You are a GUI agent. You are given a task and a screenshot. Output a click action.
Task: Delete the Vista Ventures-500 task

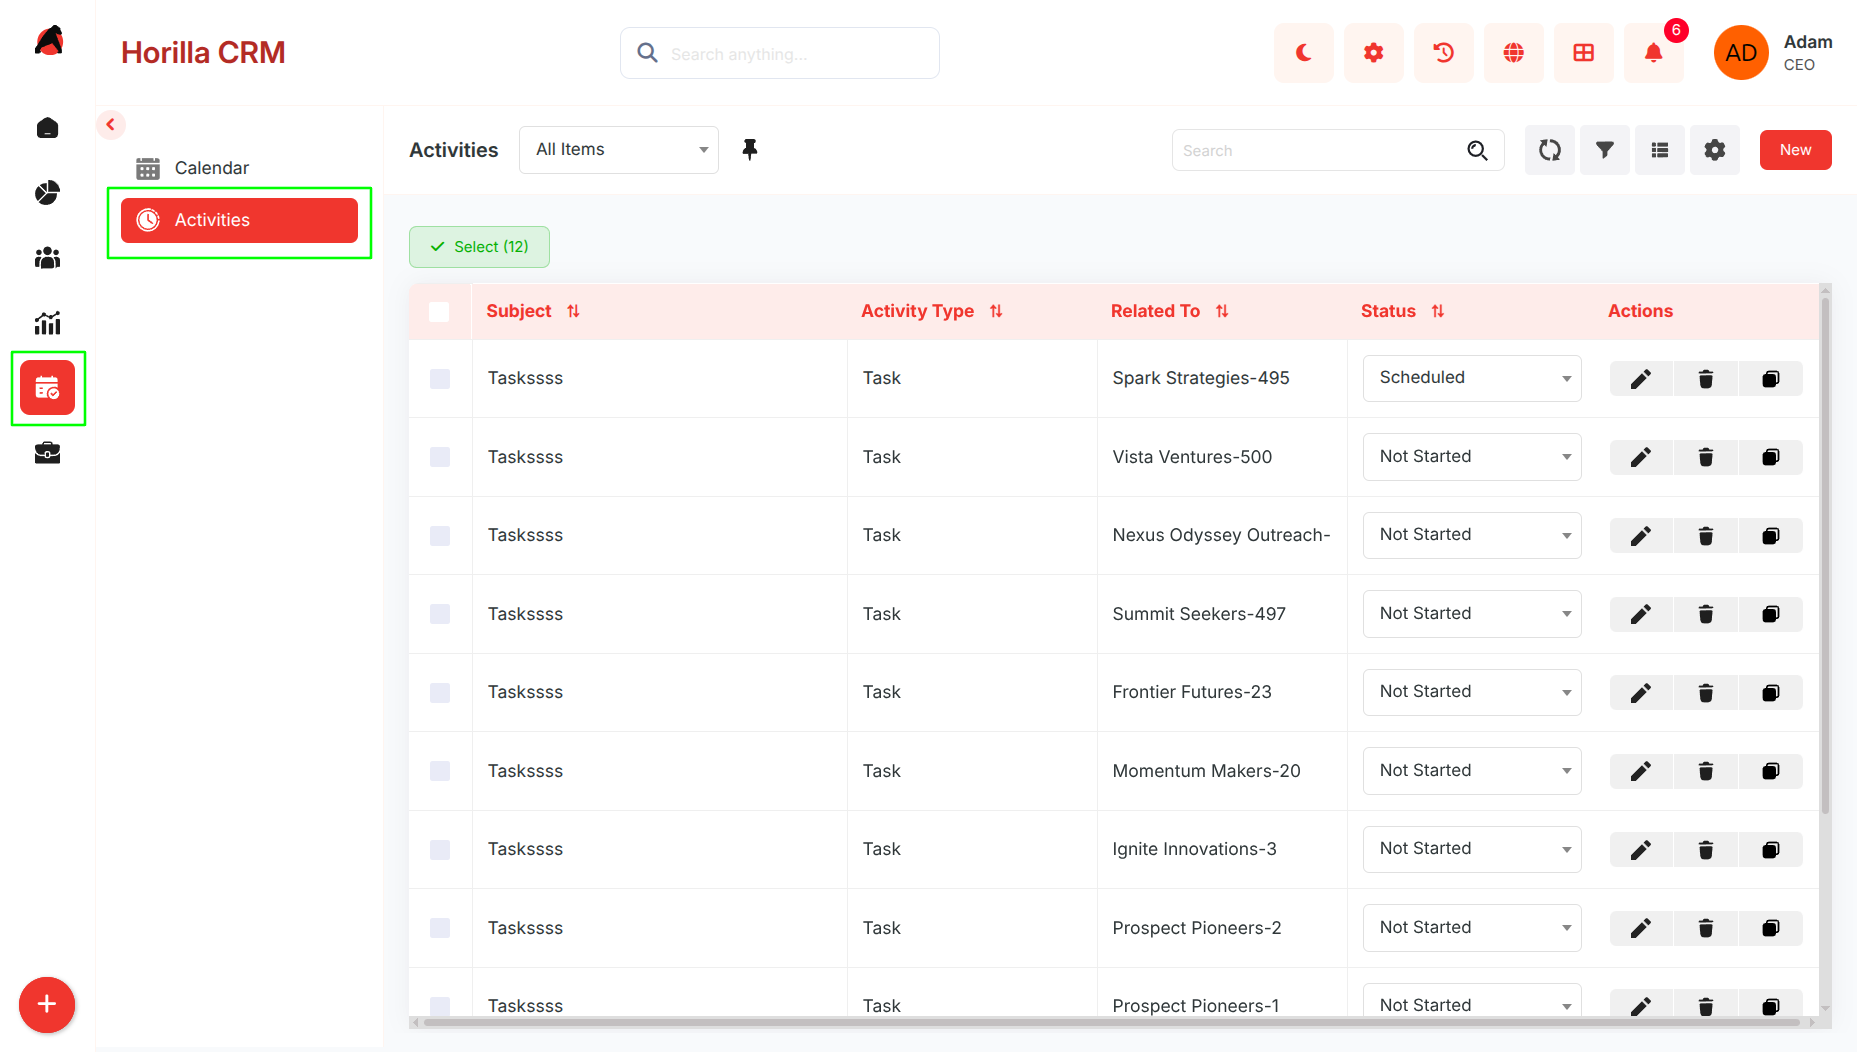[x=1706, y=457]
